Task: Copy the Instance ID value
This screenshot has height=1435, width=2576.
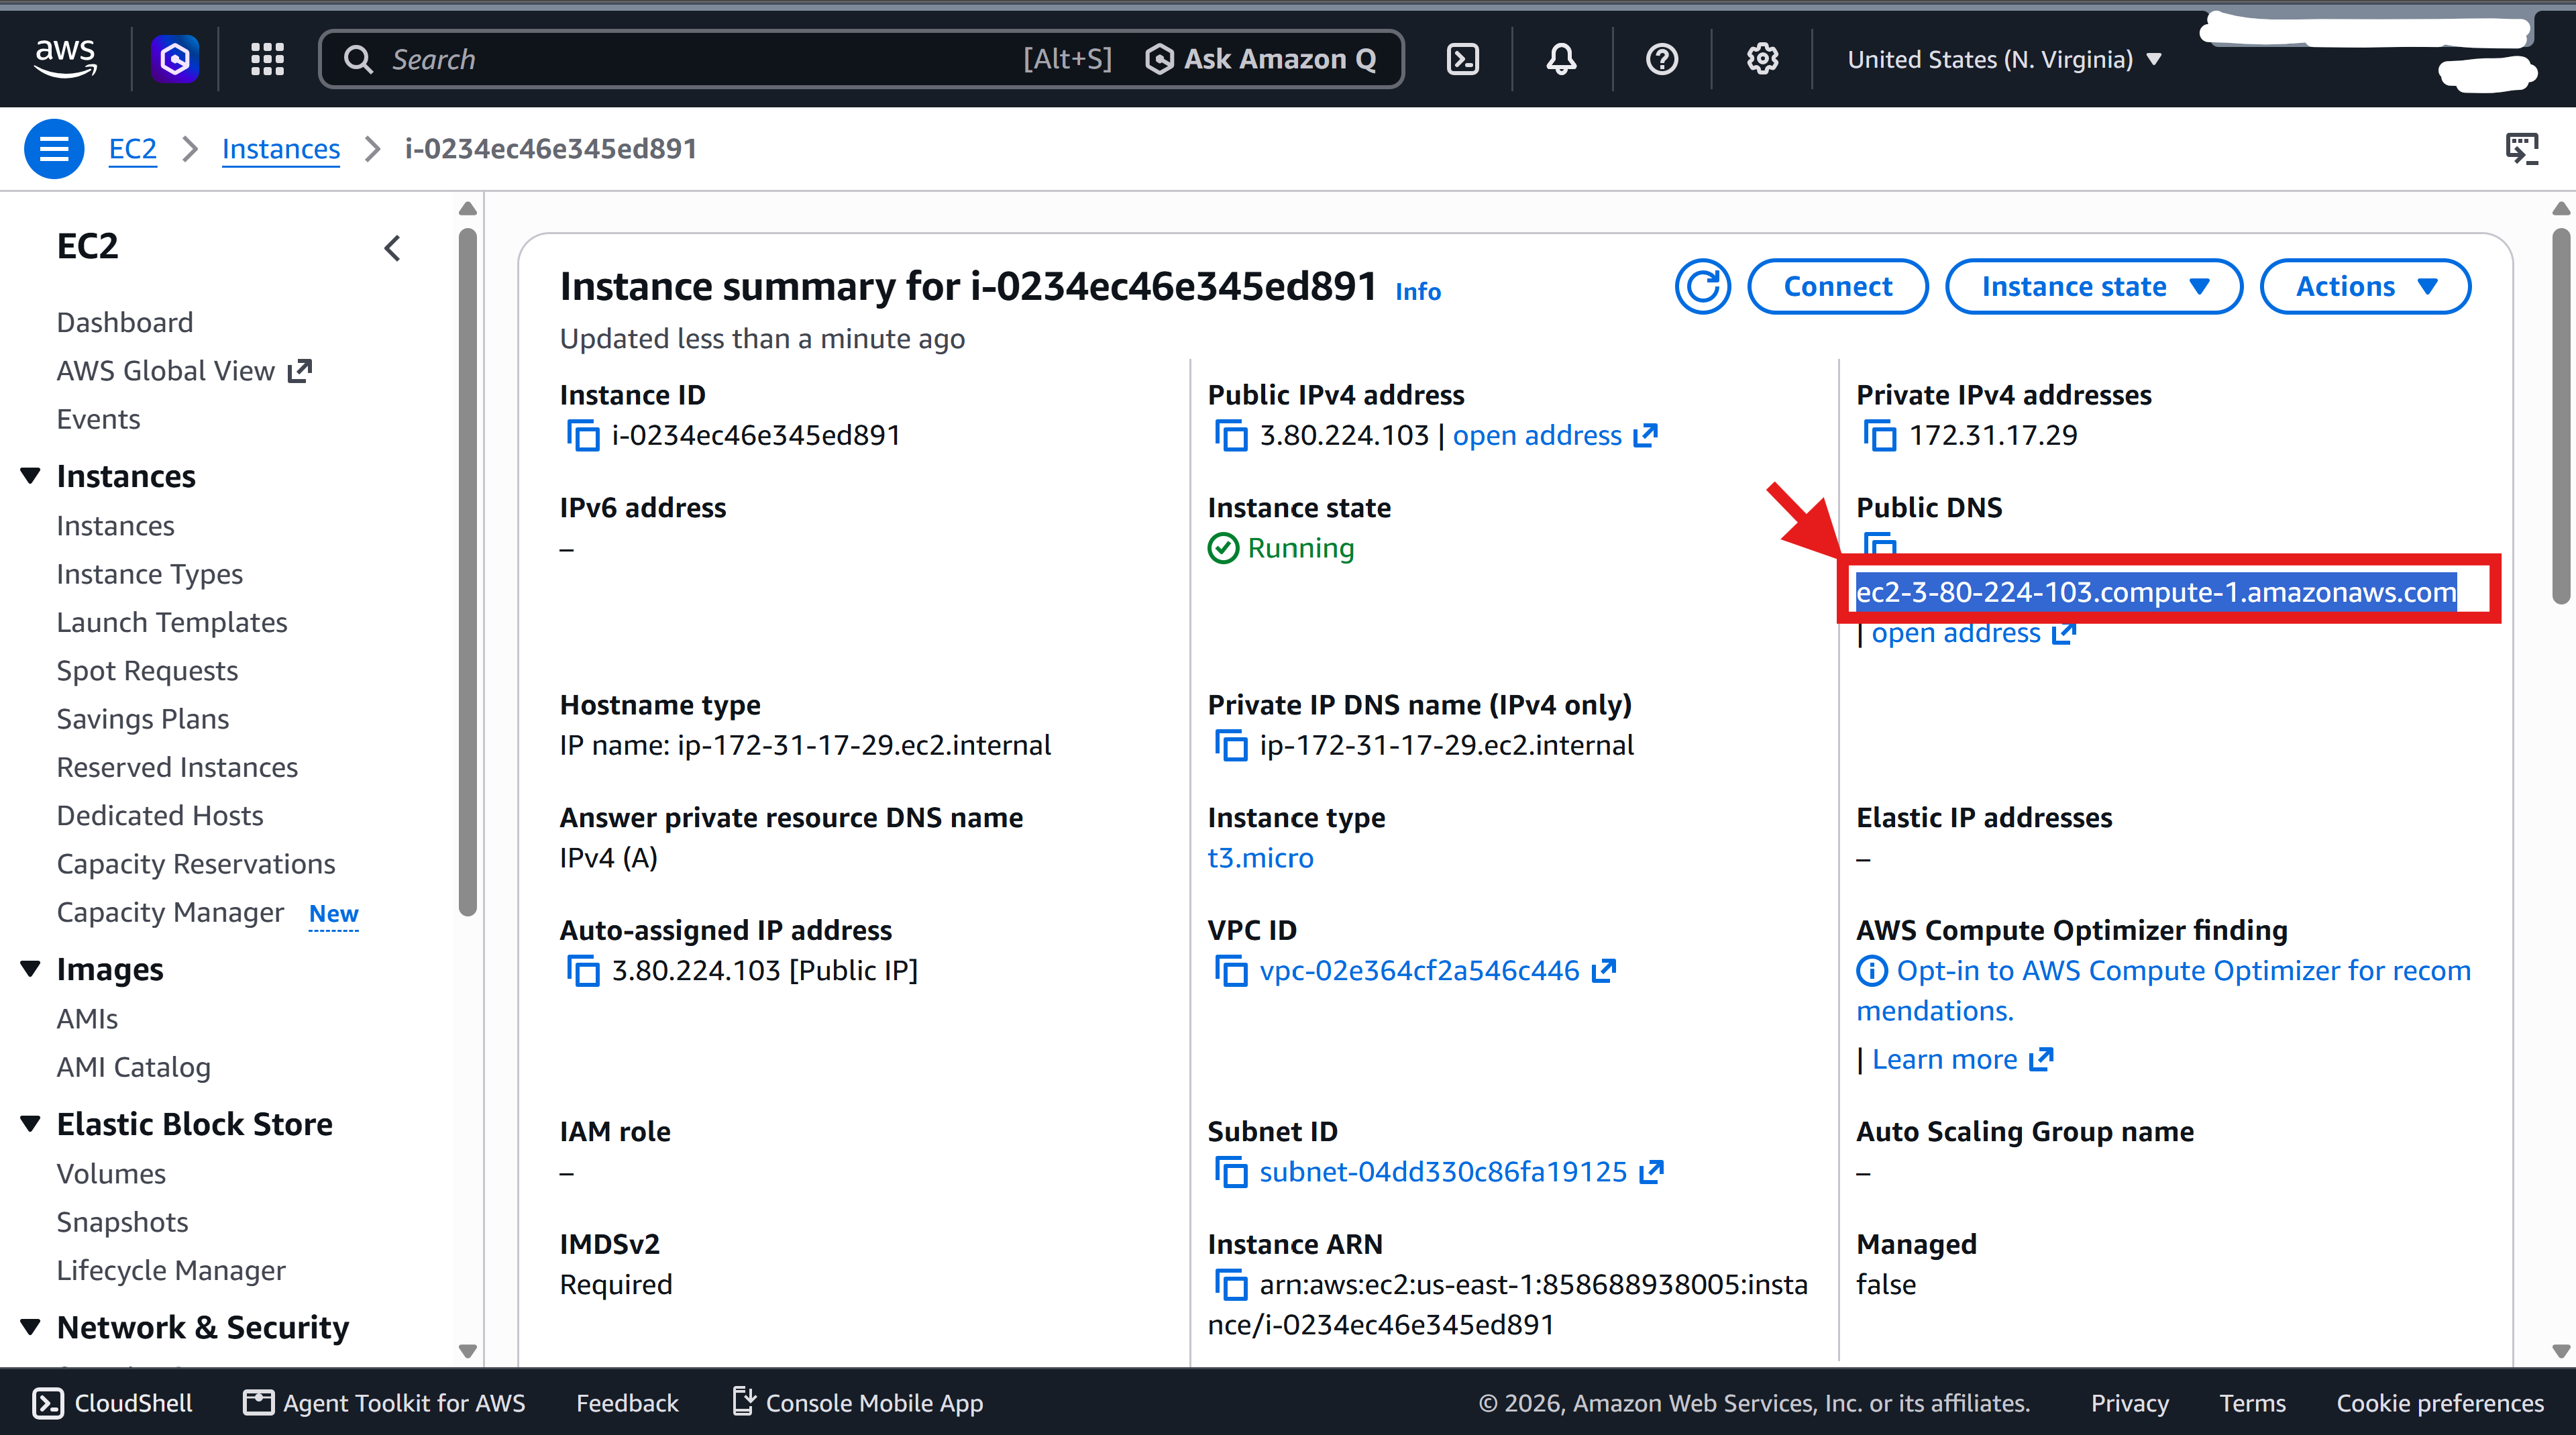Action: (x=583, y=436)
